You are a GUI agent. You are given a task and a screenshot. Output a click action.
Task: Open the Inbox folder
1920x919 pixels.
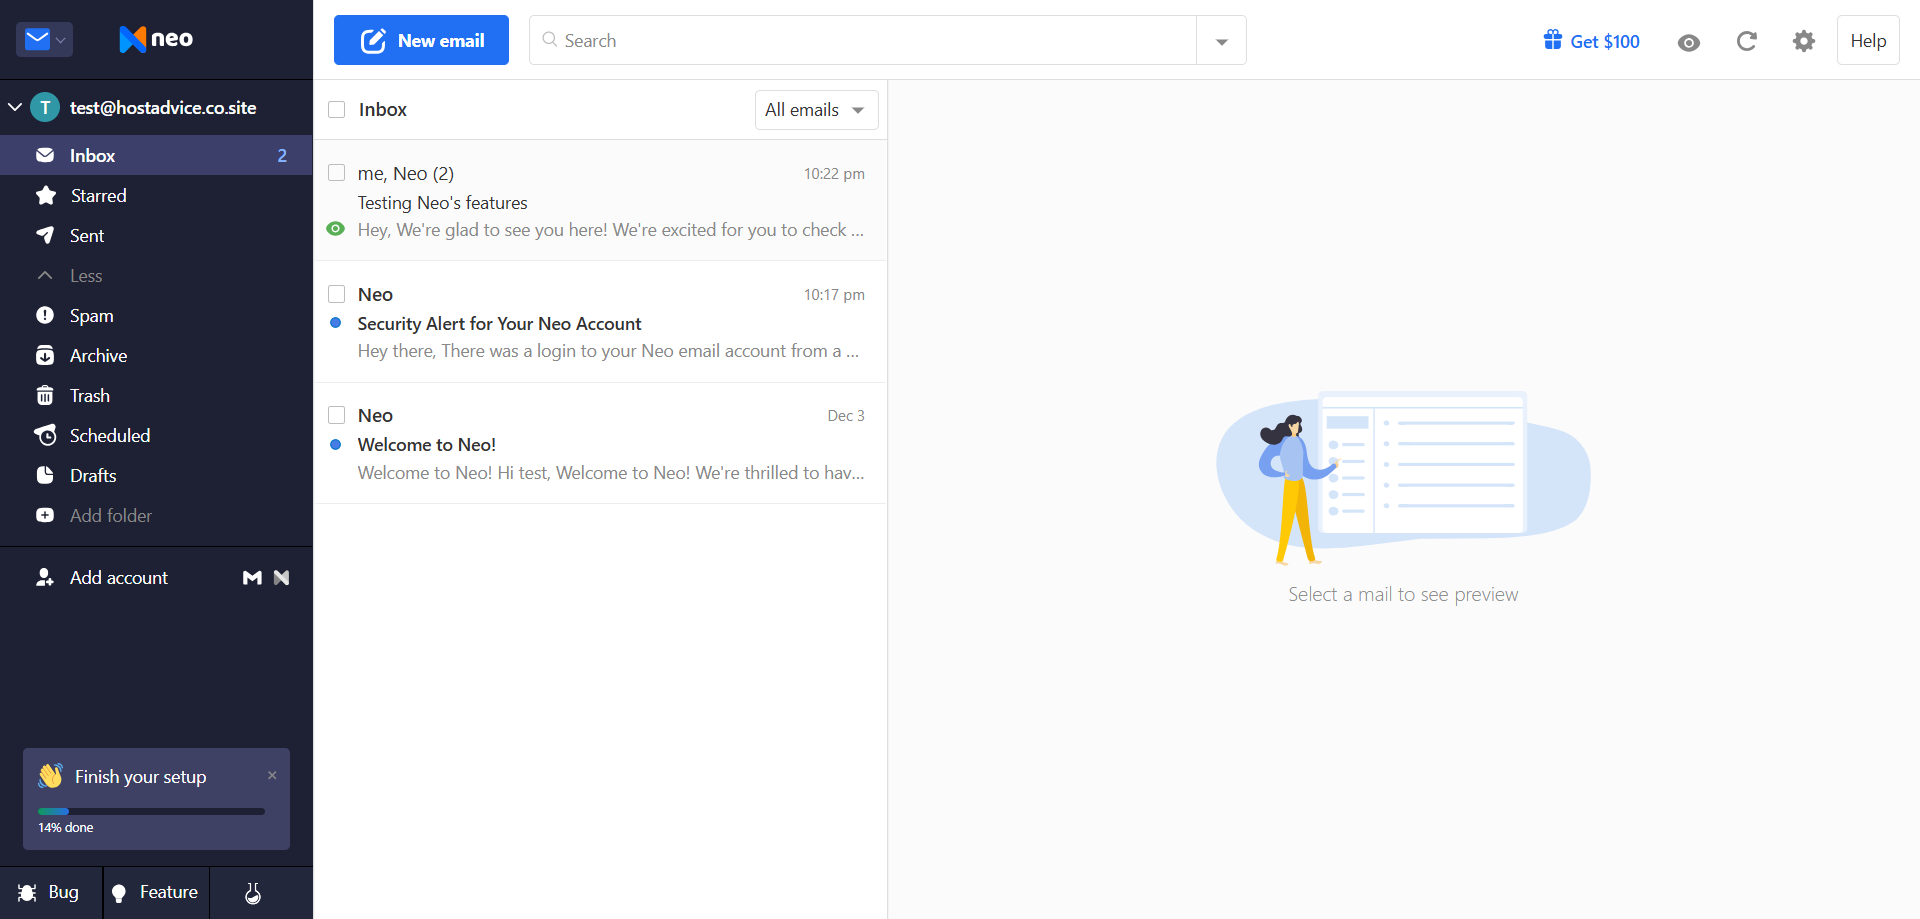point(156,155)
